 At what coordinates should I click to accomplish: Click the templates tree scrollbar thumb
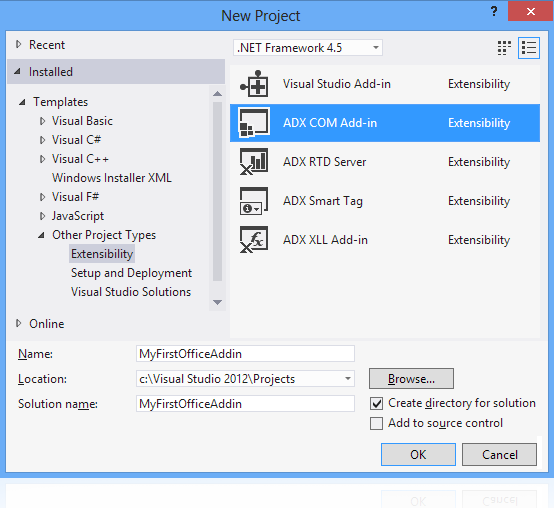218,191
